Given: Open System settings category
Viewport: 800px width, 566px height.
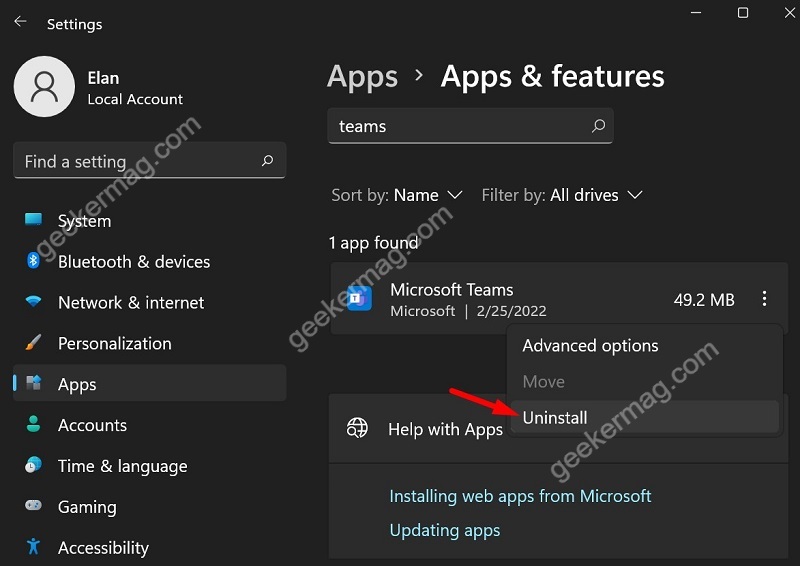Looking at the screenshot, I should 149,221.
